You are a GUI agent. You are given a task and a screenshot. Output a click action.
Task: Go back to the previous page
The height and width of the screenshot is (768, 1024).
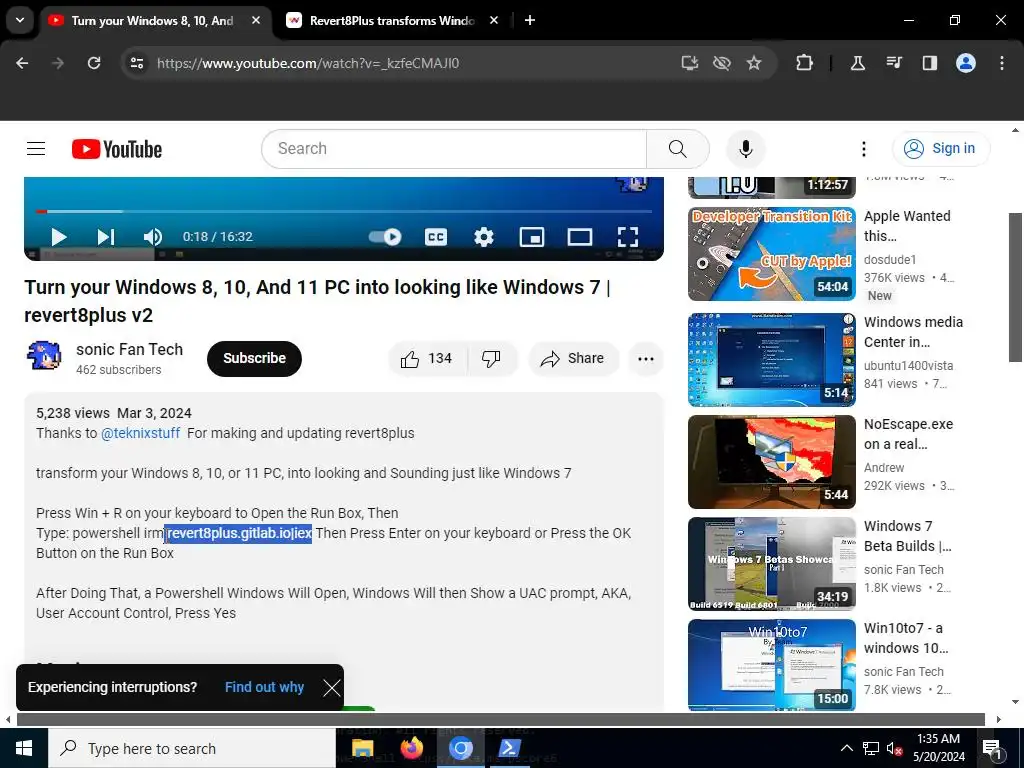point(22,63)
